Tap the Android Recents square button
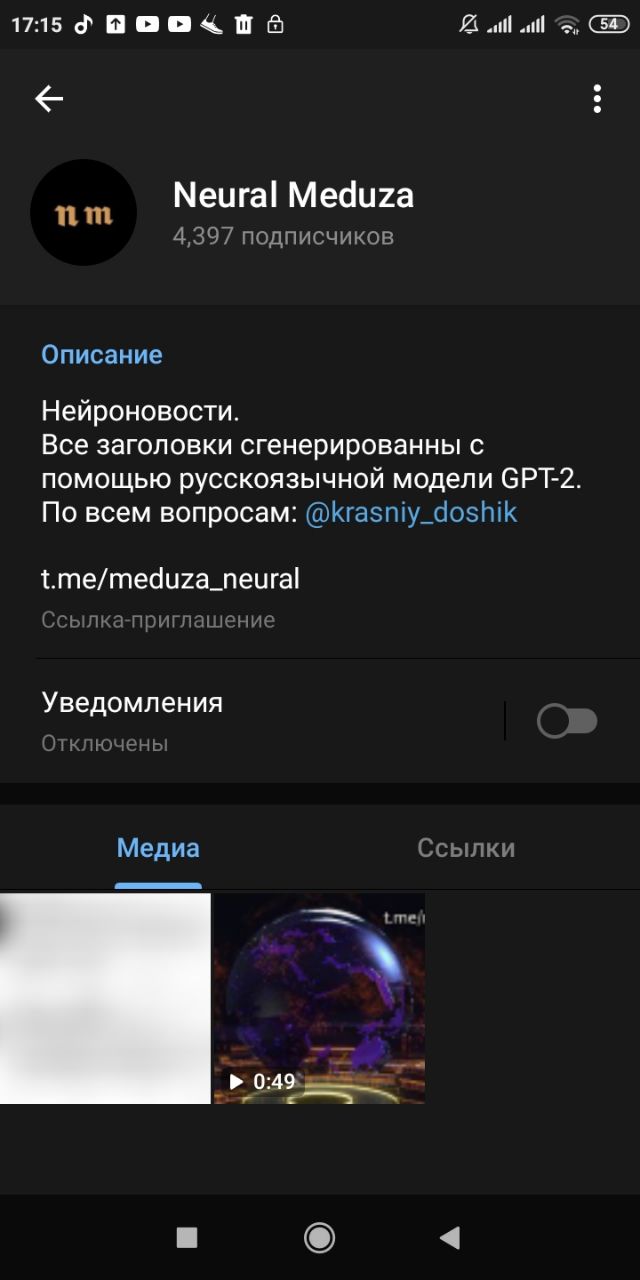Image resolution: width=640 pixels, height=1280 pixels. [x=187, y=1238]
